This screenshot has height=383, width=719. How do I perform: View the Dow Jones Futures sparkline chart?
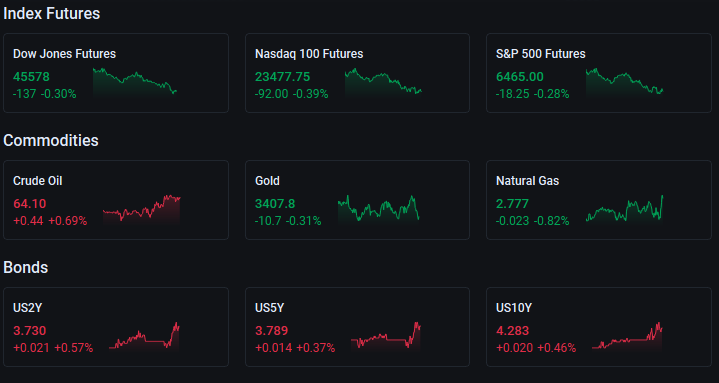[135, 83]
